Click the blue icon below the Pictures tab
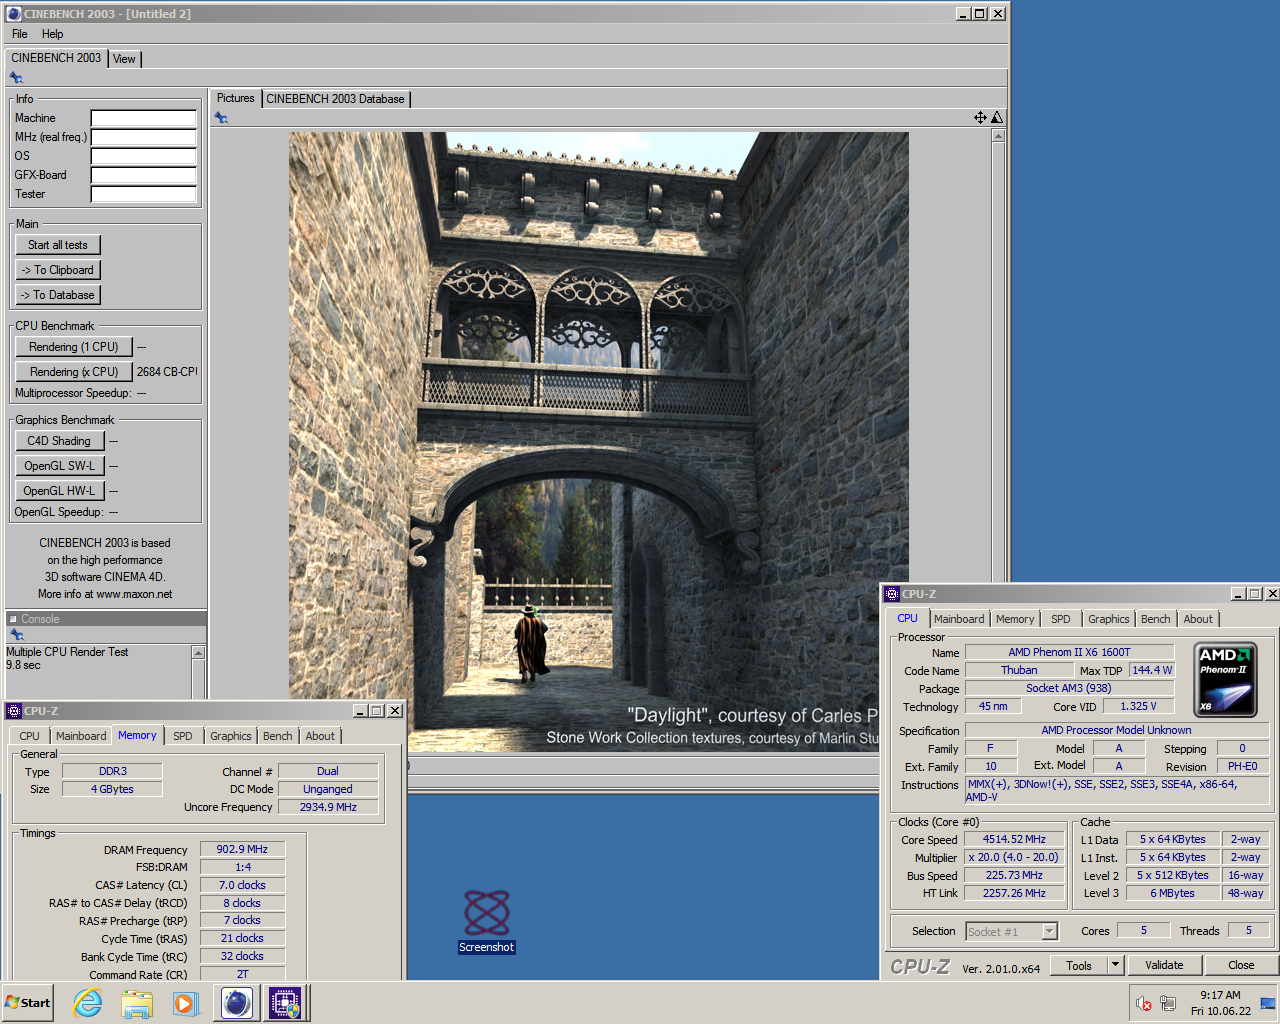This screenshot has width=1280, height=1024. (x=221, y=118)
